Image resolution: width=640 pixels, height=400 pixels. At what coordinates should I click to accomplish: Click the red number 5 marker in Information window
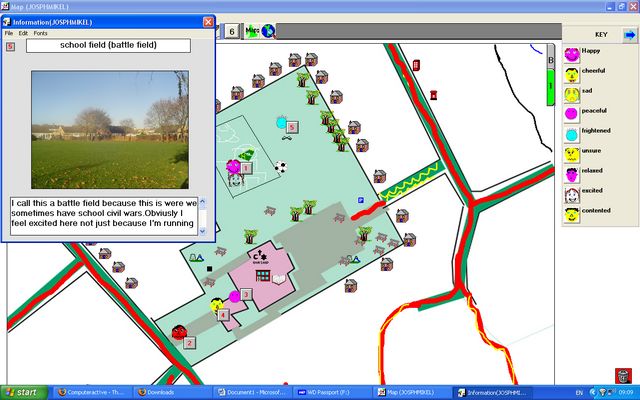coord(10,47)
